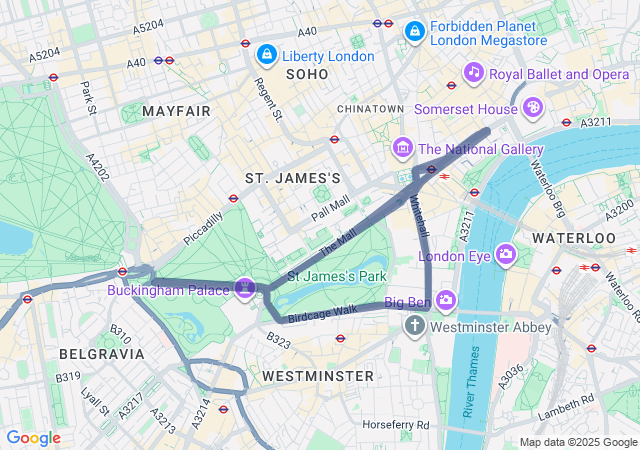640x450 pixels.
Task: Click the Buckingham Palace castle marker
Action: pyautogui.click(x=244, y=288)
